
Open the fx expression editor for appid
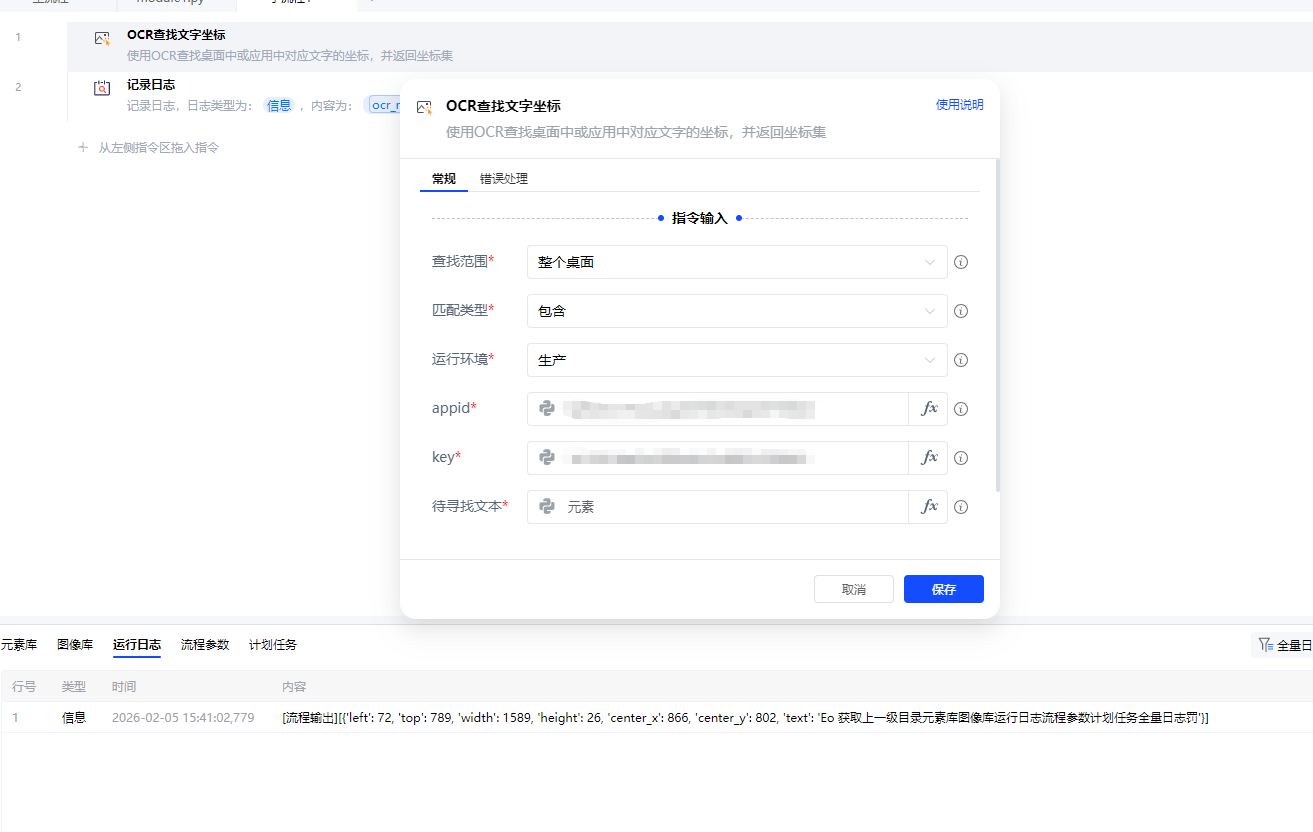pos(929,408)
